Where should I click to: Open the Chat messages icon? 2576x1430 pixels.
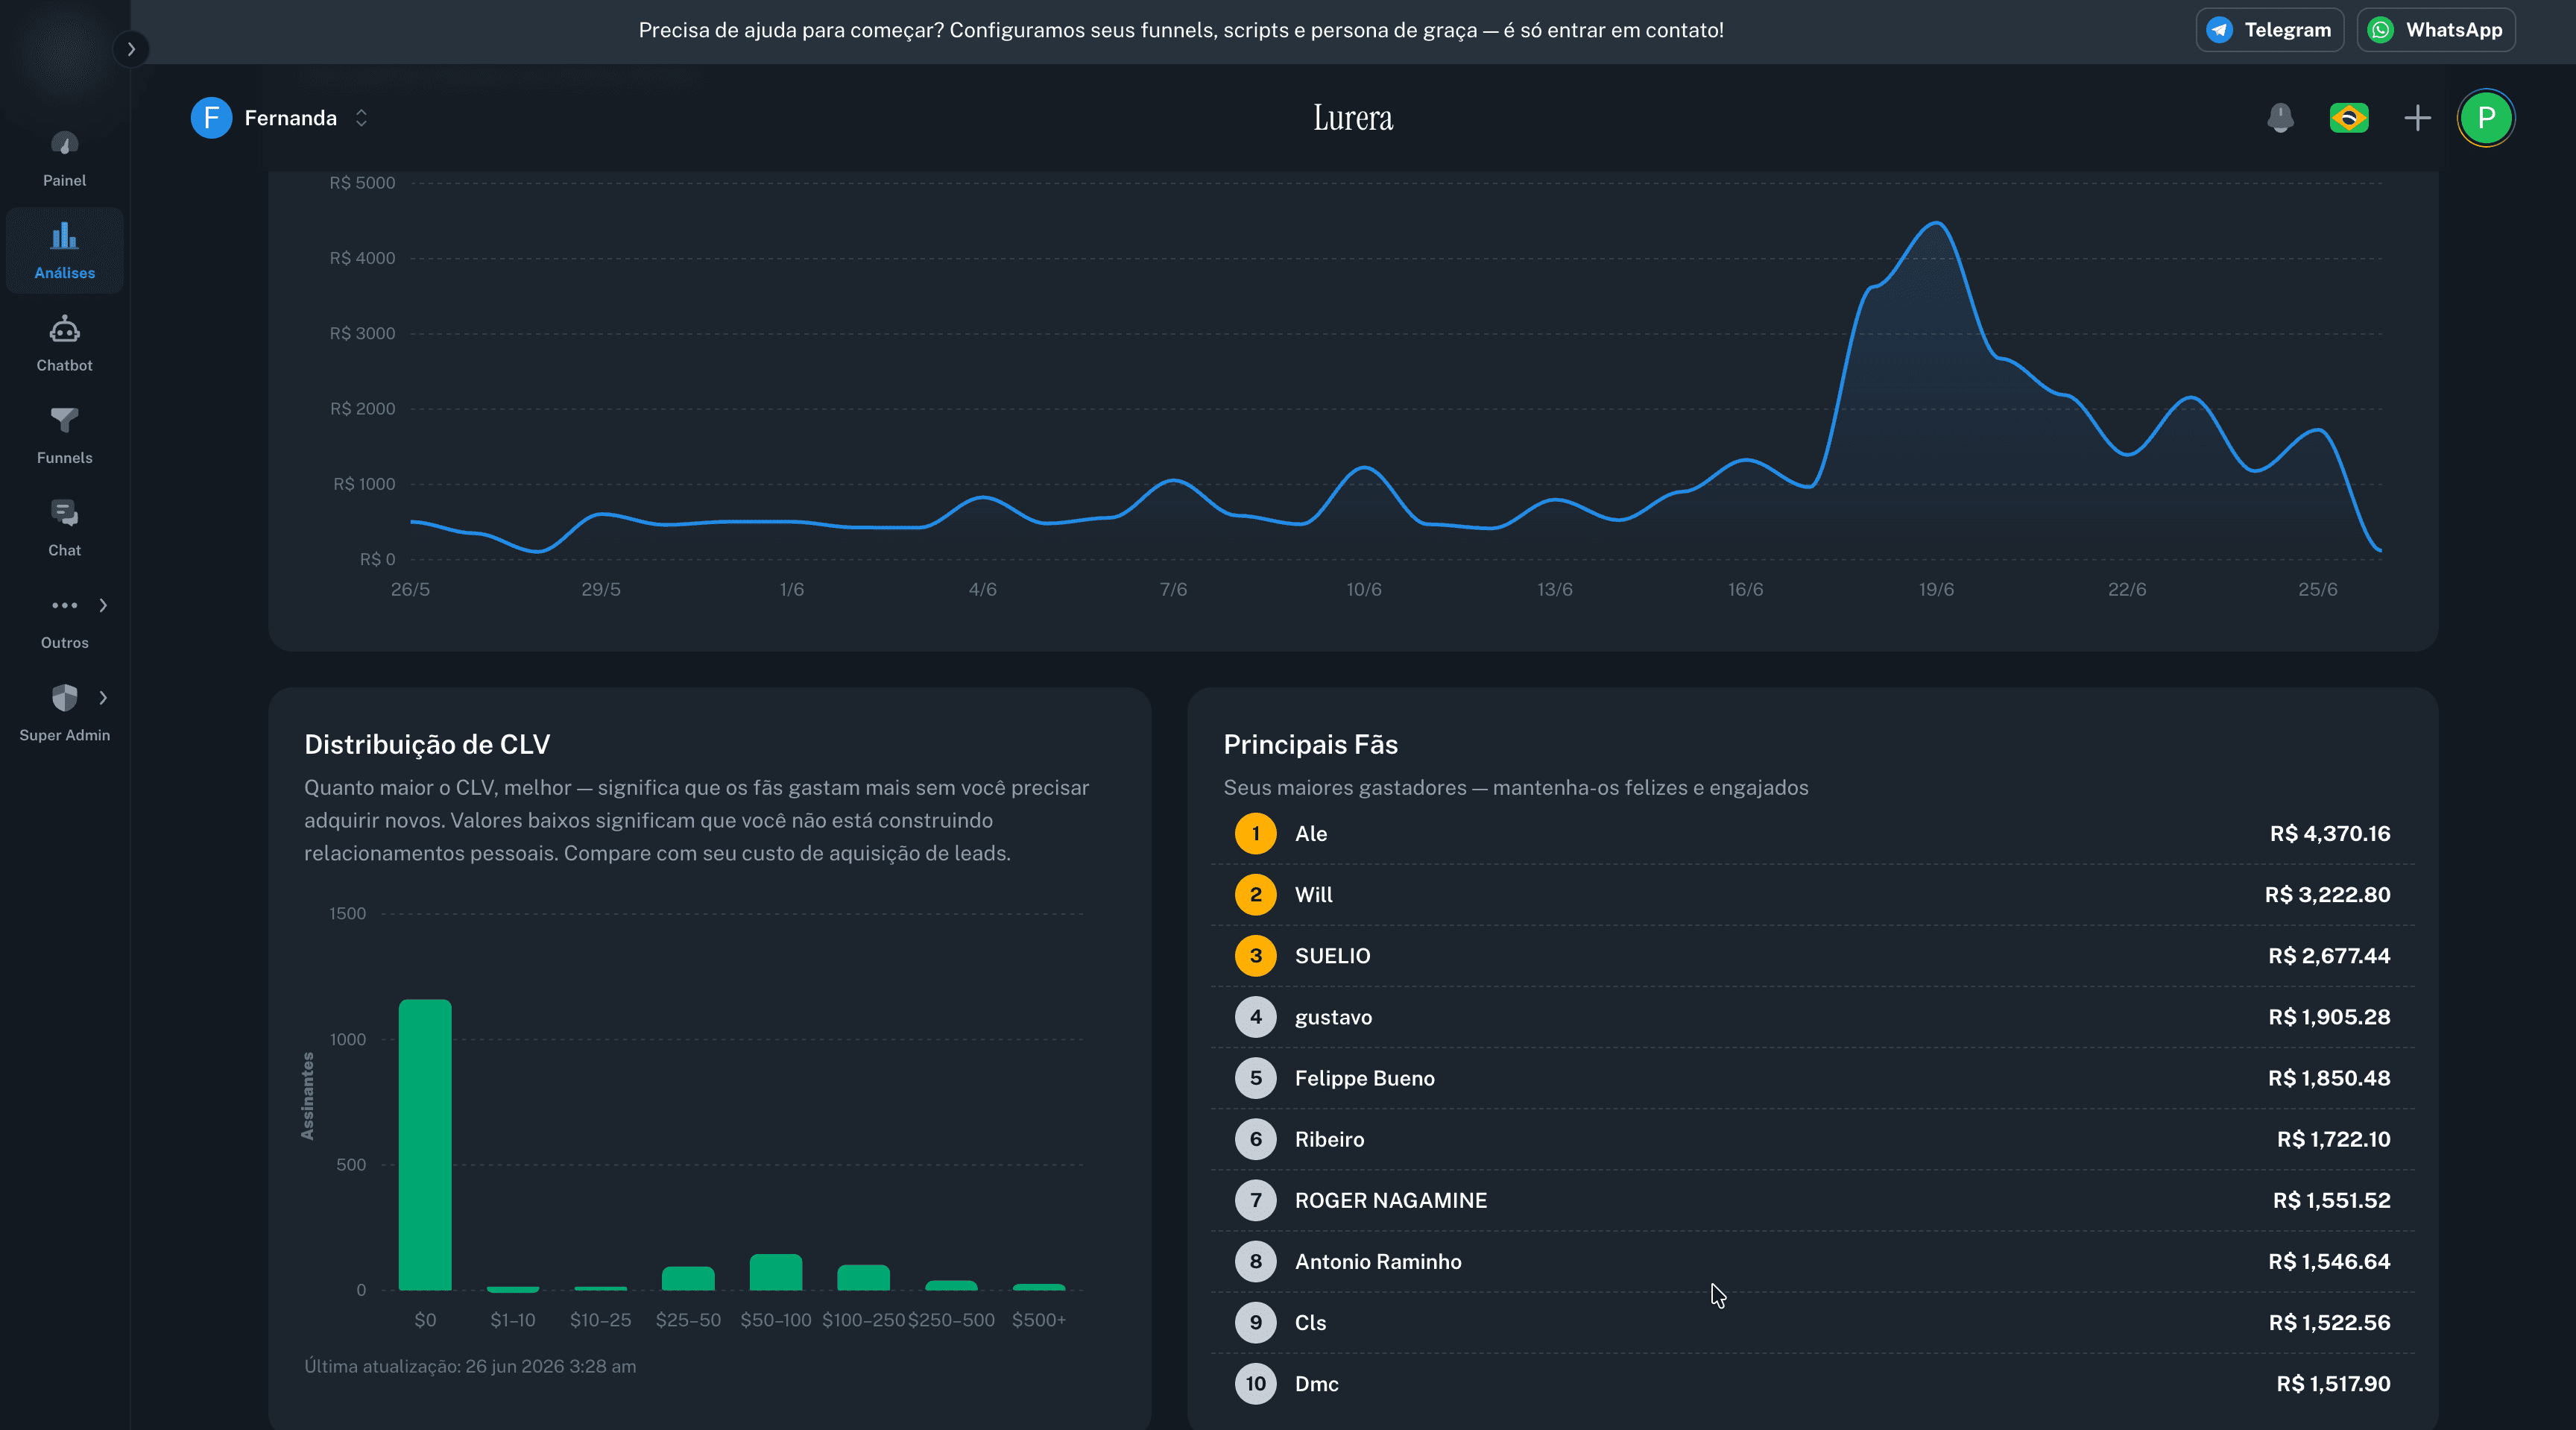64,513
